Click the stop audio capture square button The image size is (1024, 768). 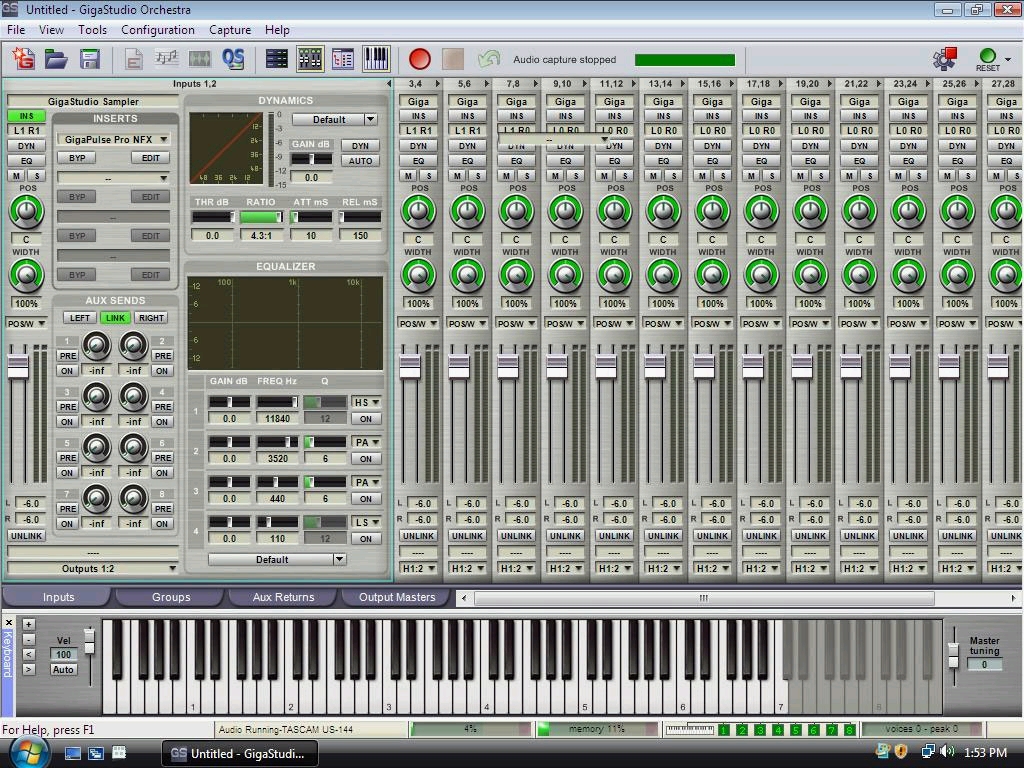pos(453,59)
